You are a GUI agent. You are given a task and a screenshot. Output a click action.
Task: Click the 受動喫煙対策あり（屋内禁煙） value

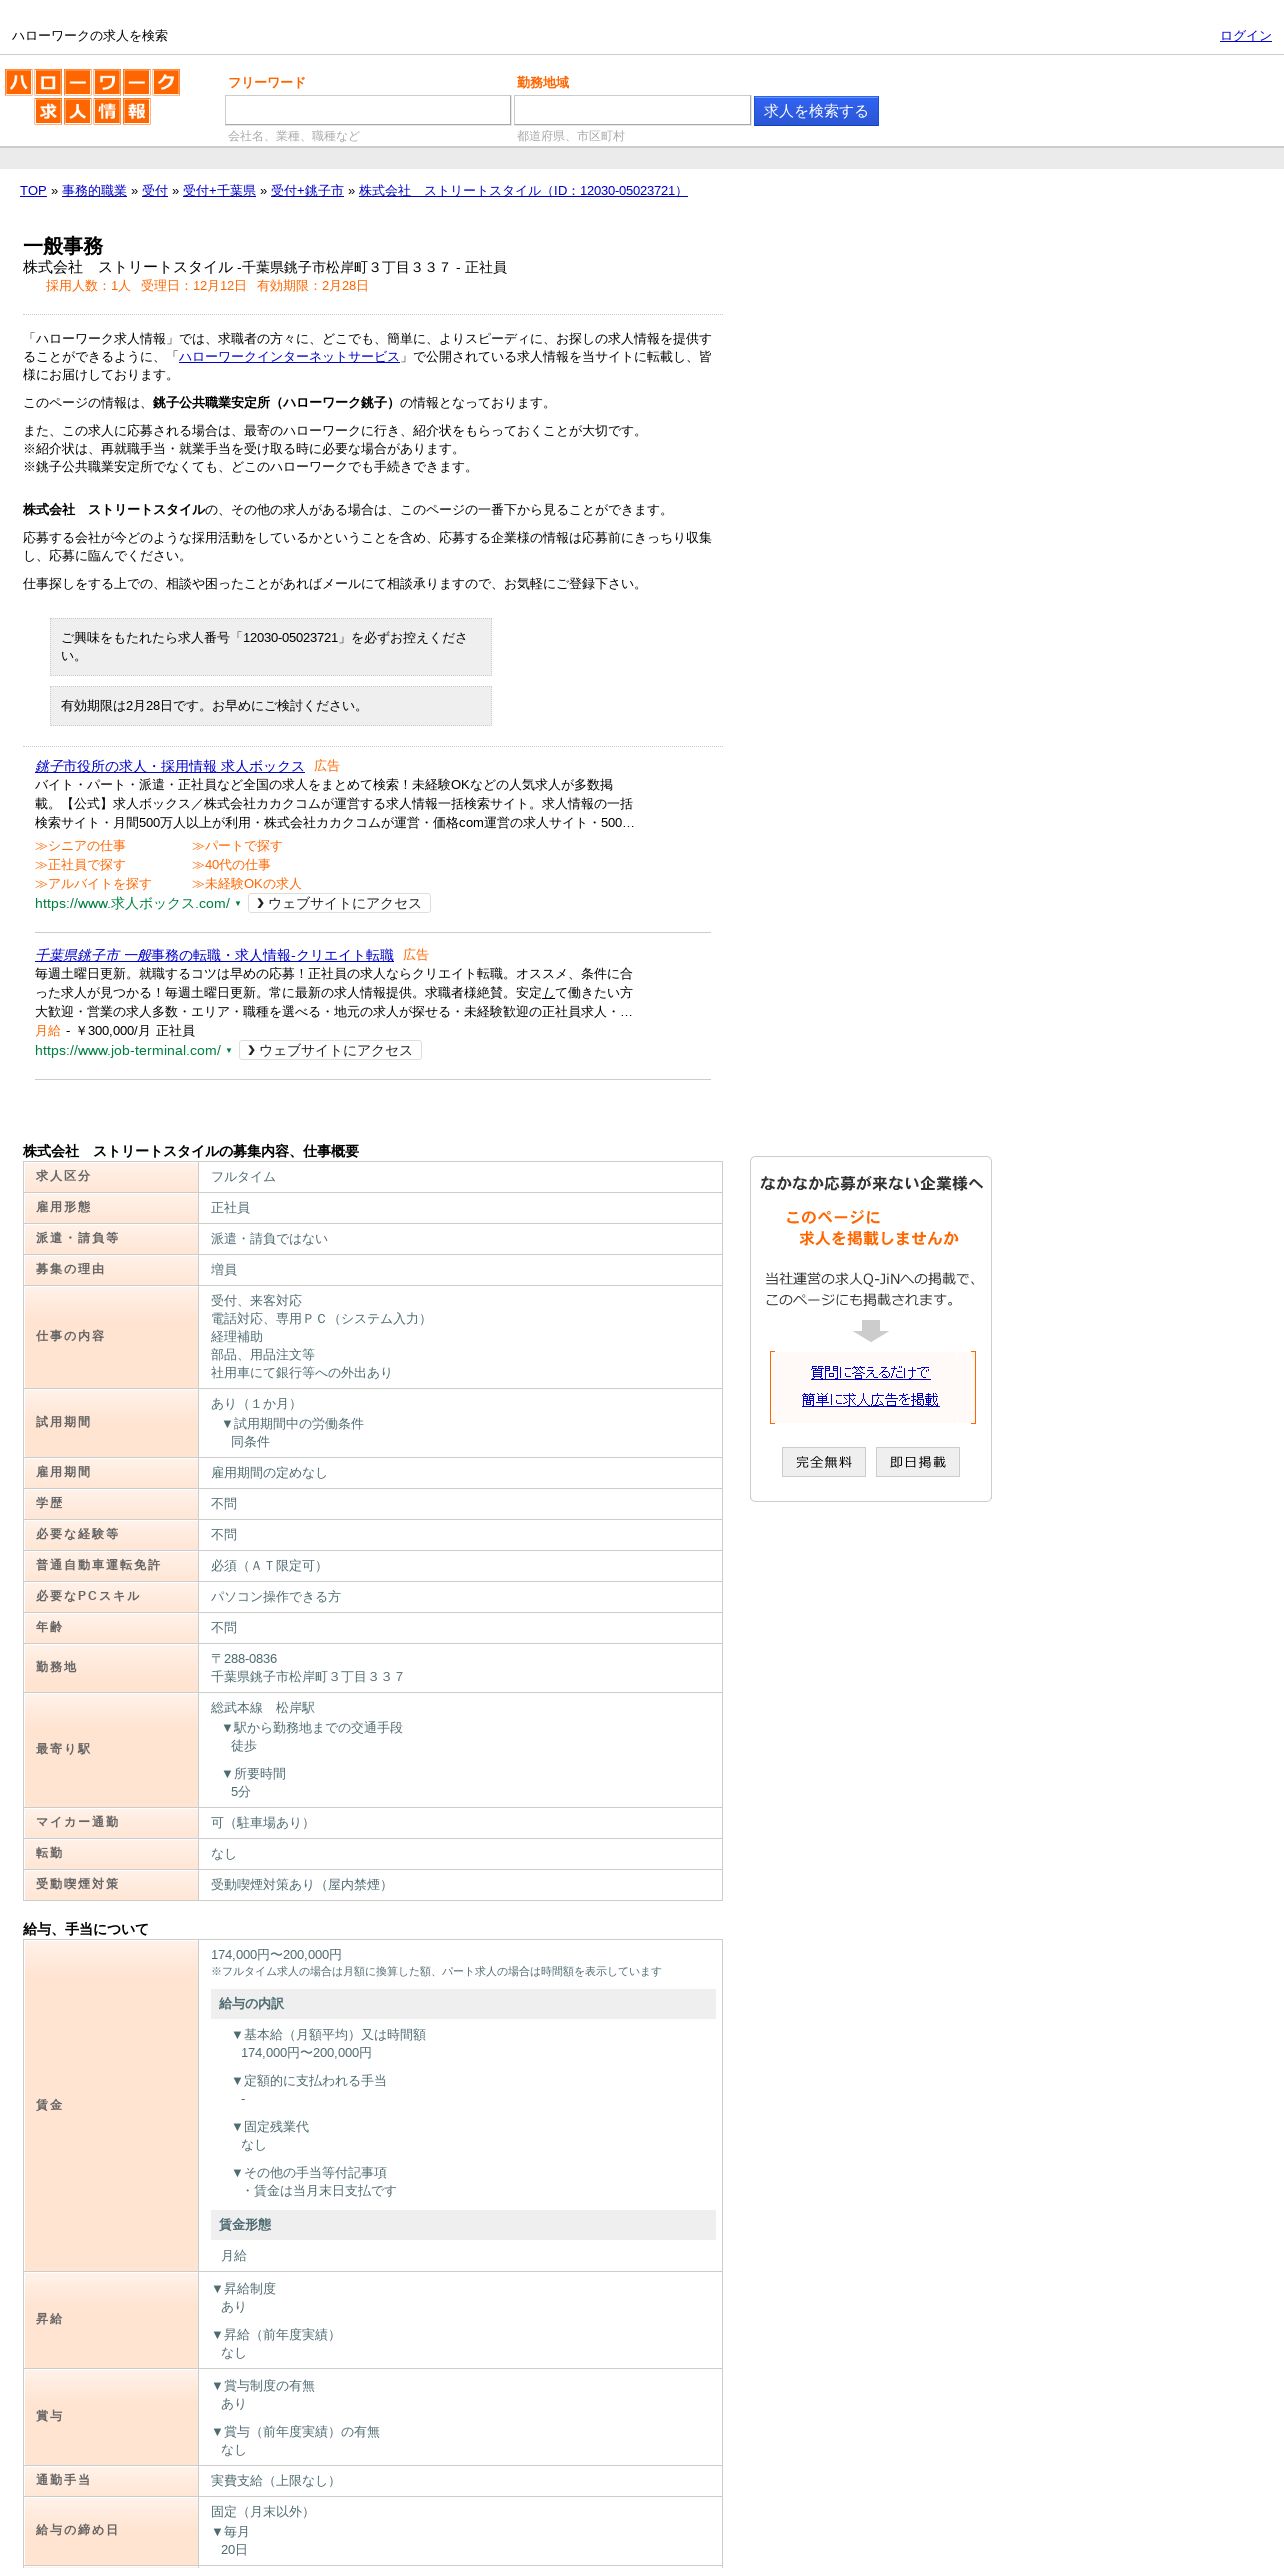302,1885
